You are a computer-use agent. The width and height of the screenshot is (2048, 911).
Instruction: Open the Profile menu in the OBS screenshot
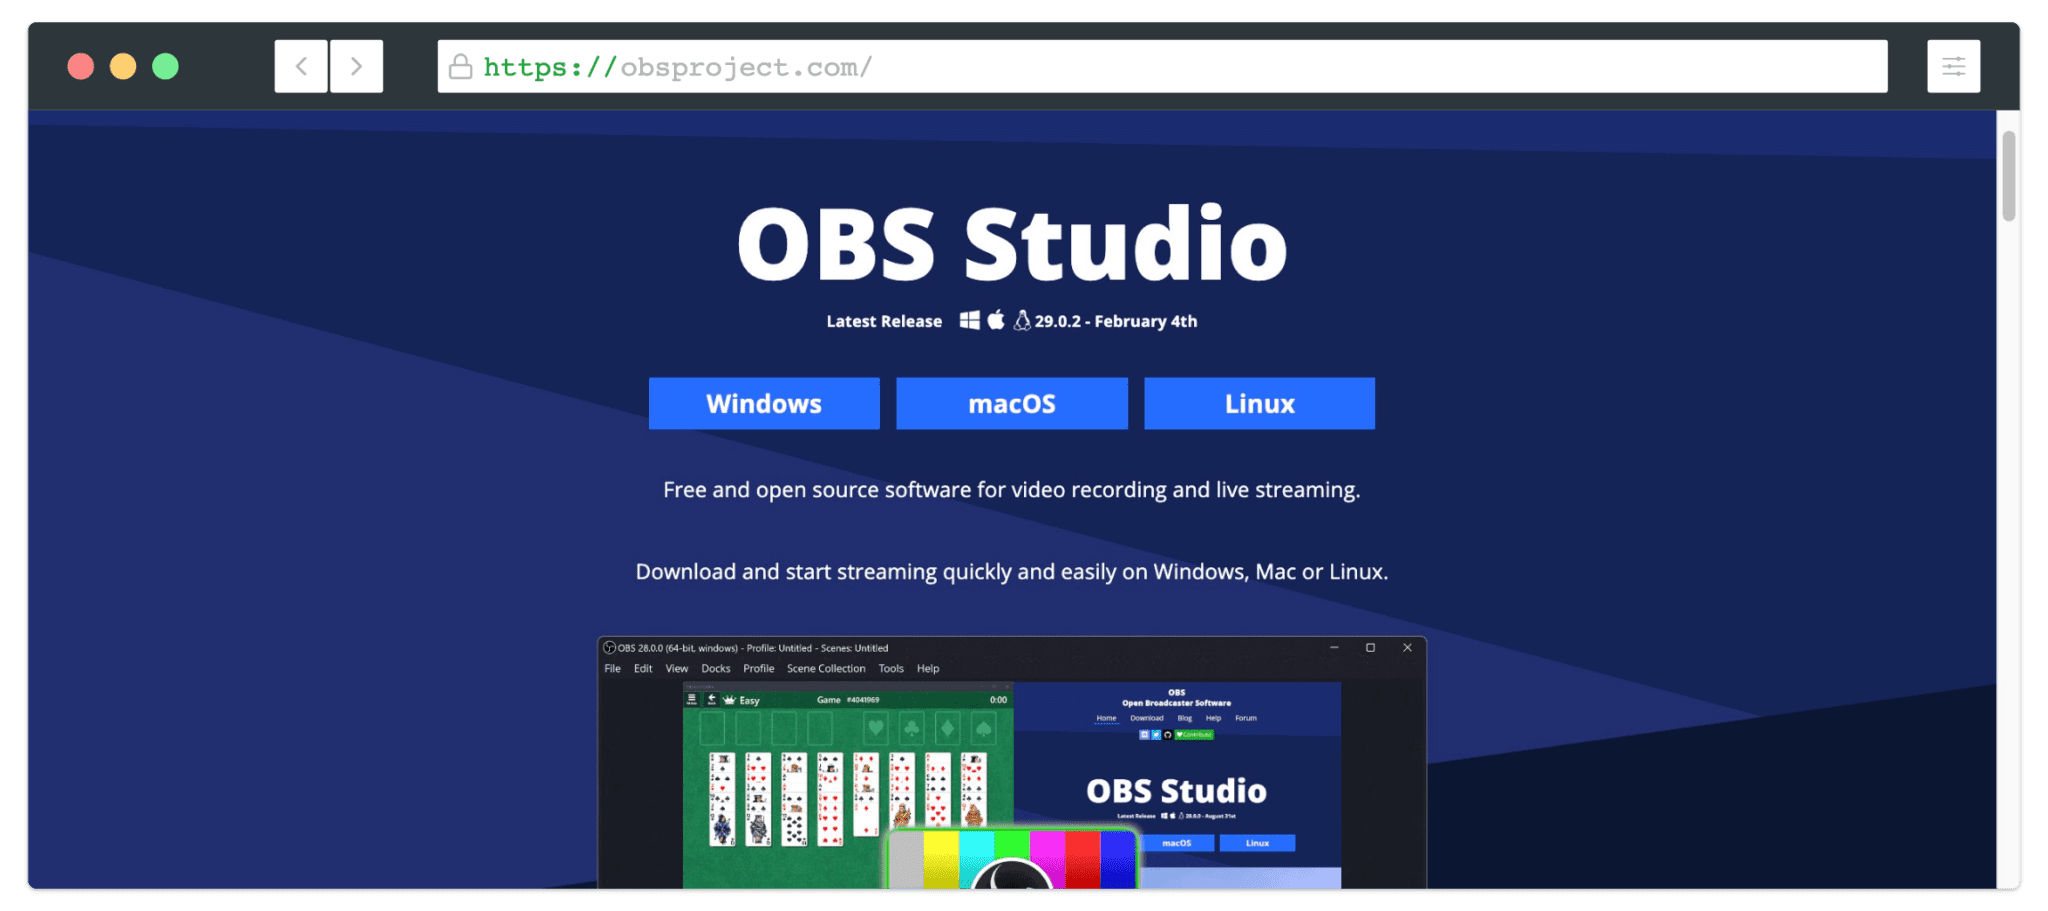coord(759,668)
